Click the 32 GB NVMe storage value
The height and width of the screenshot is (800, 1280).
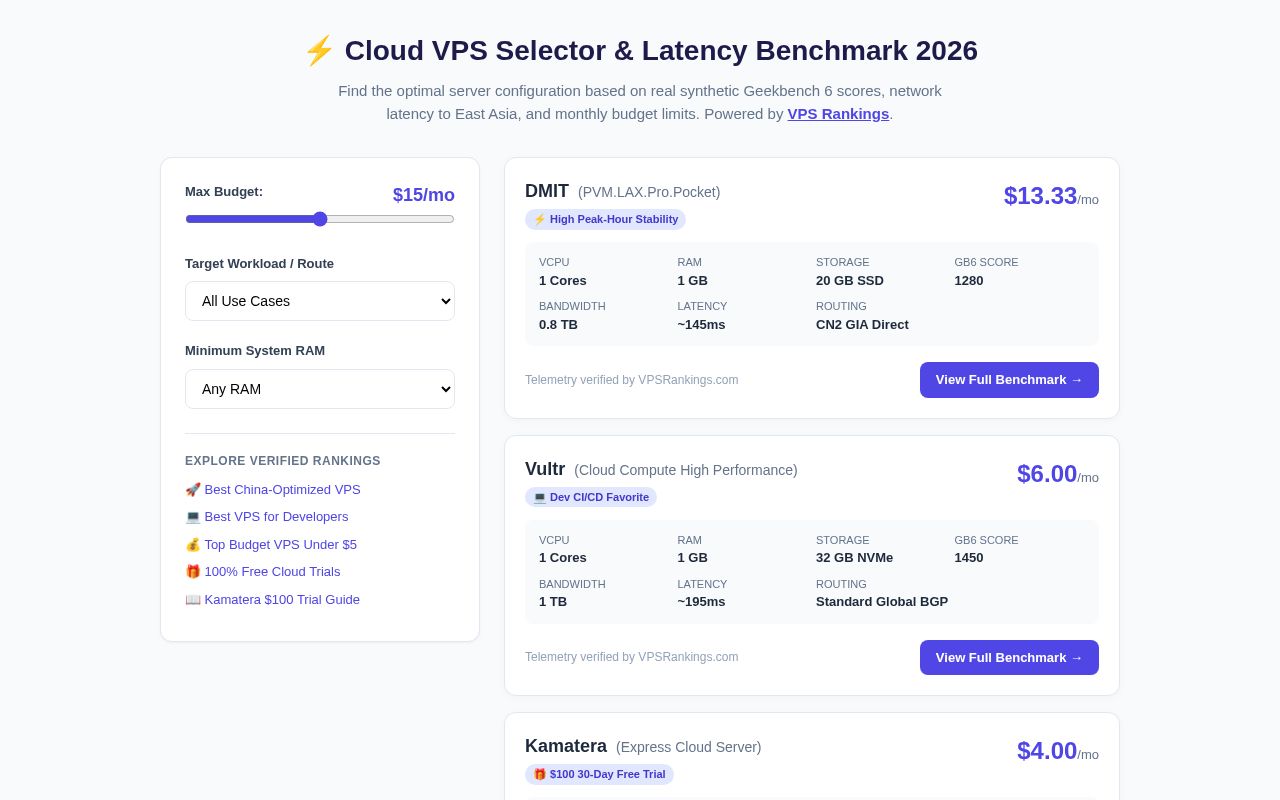[855, 558]
